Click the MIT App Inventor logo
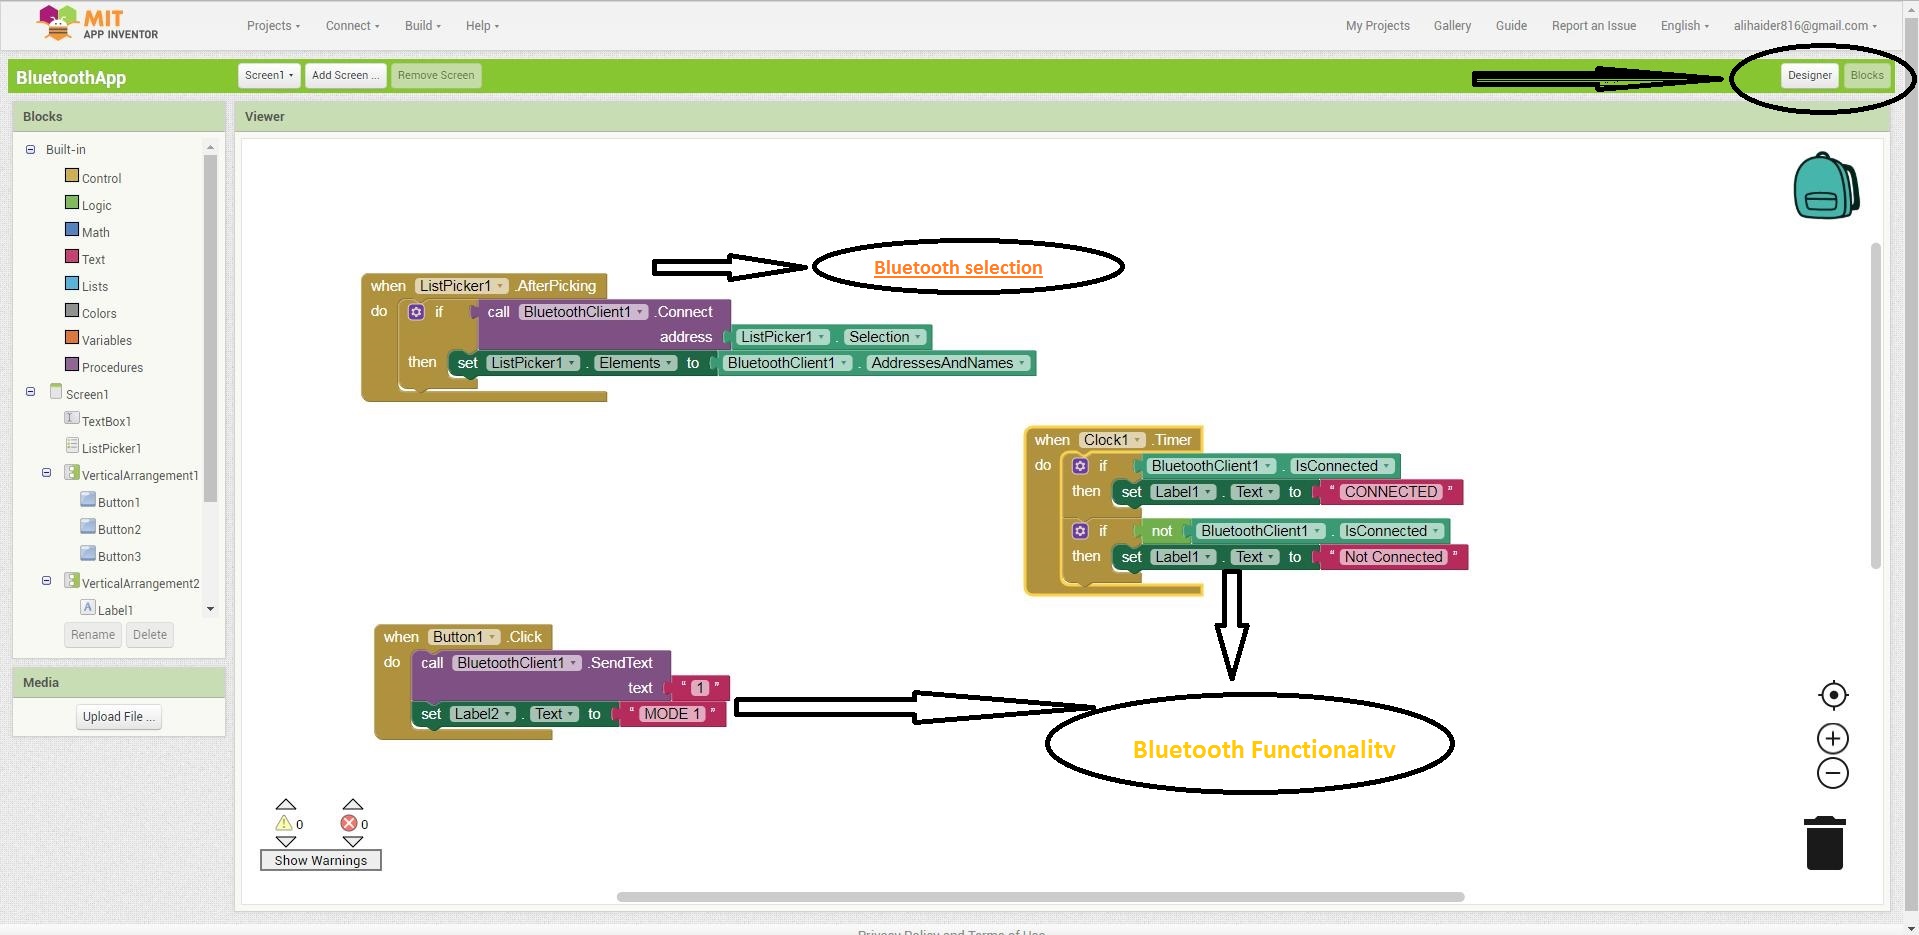Image resolution: width=1919 pixels, height=935 pixels. click(97, 24)
